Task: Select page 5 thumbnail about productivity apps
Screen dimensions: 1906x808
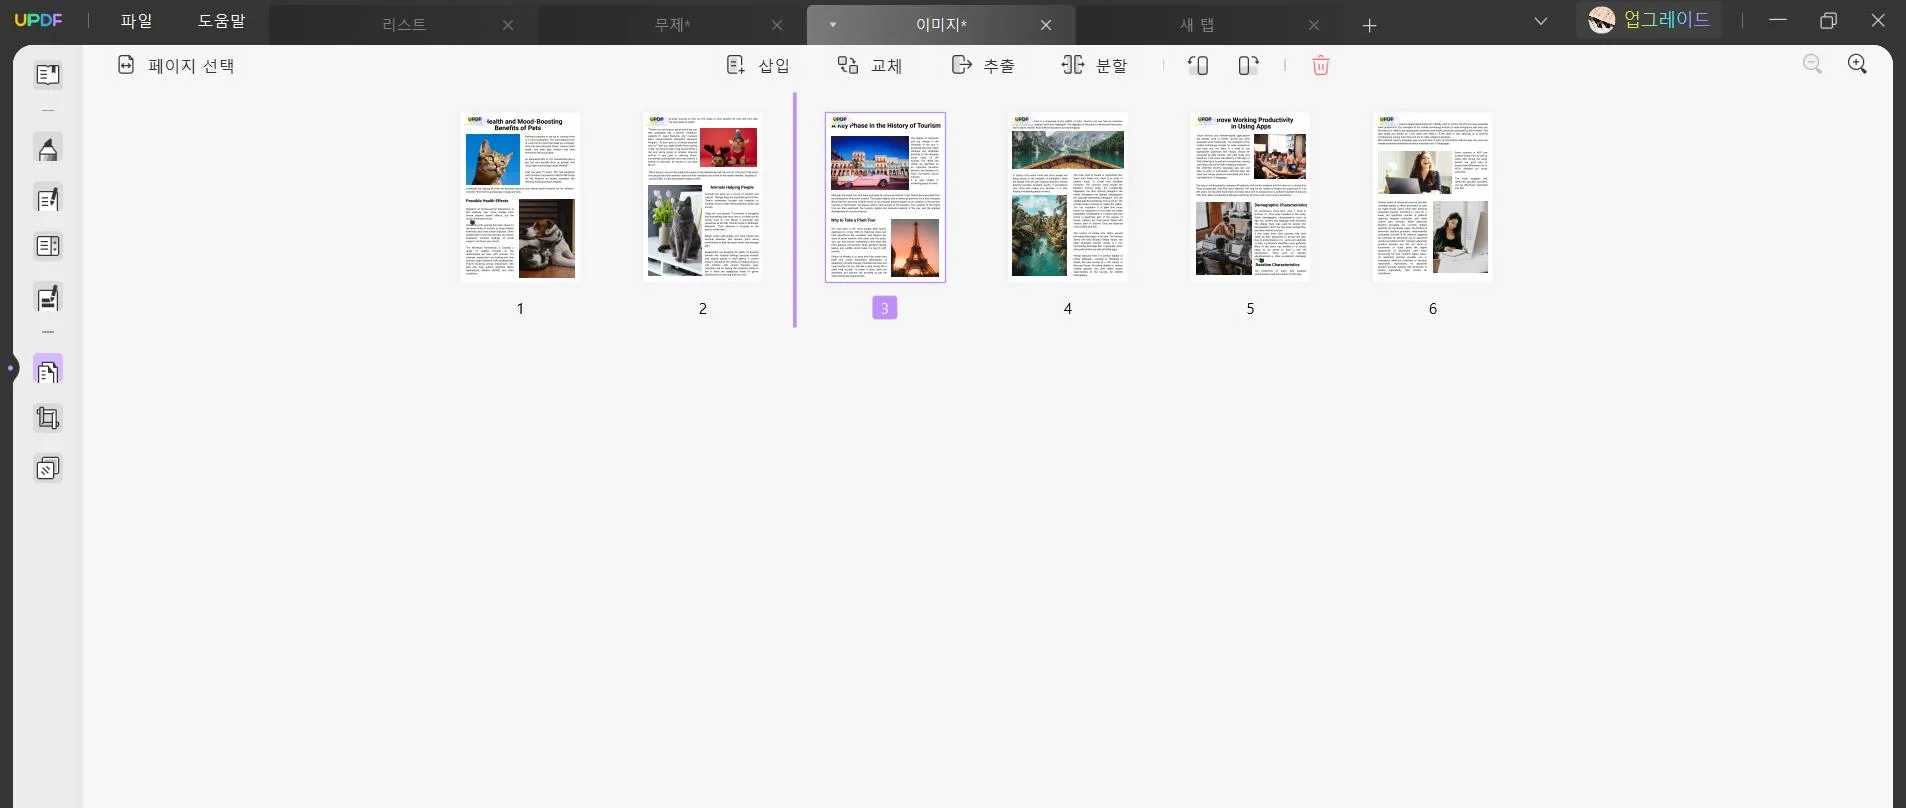Action: click(1250, 197)
